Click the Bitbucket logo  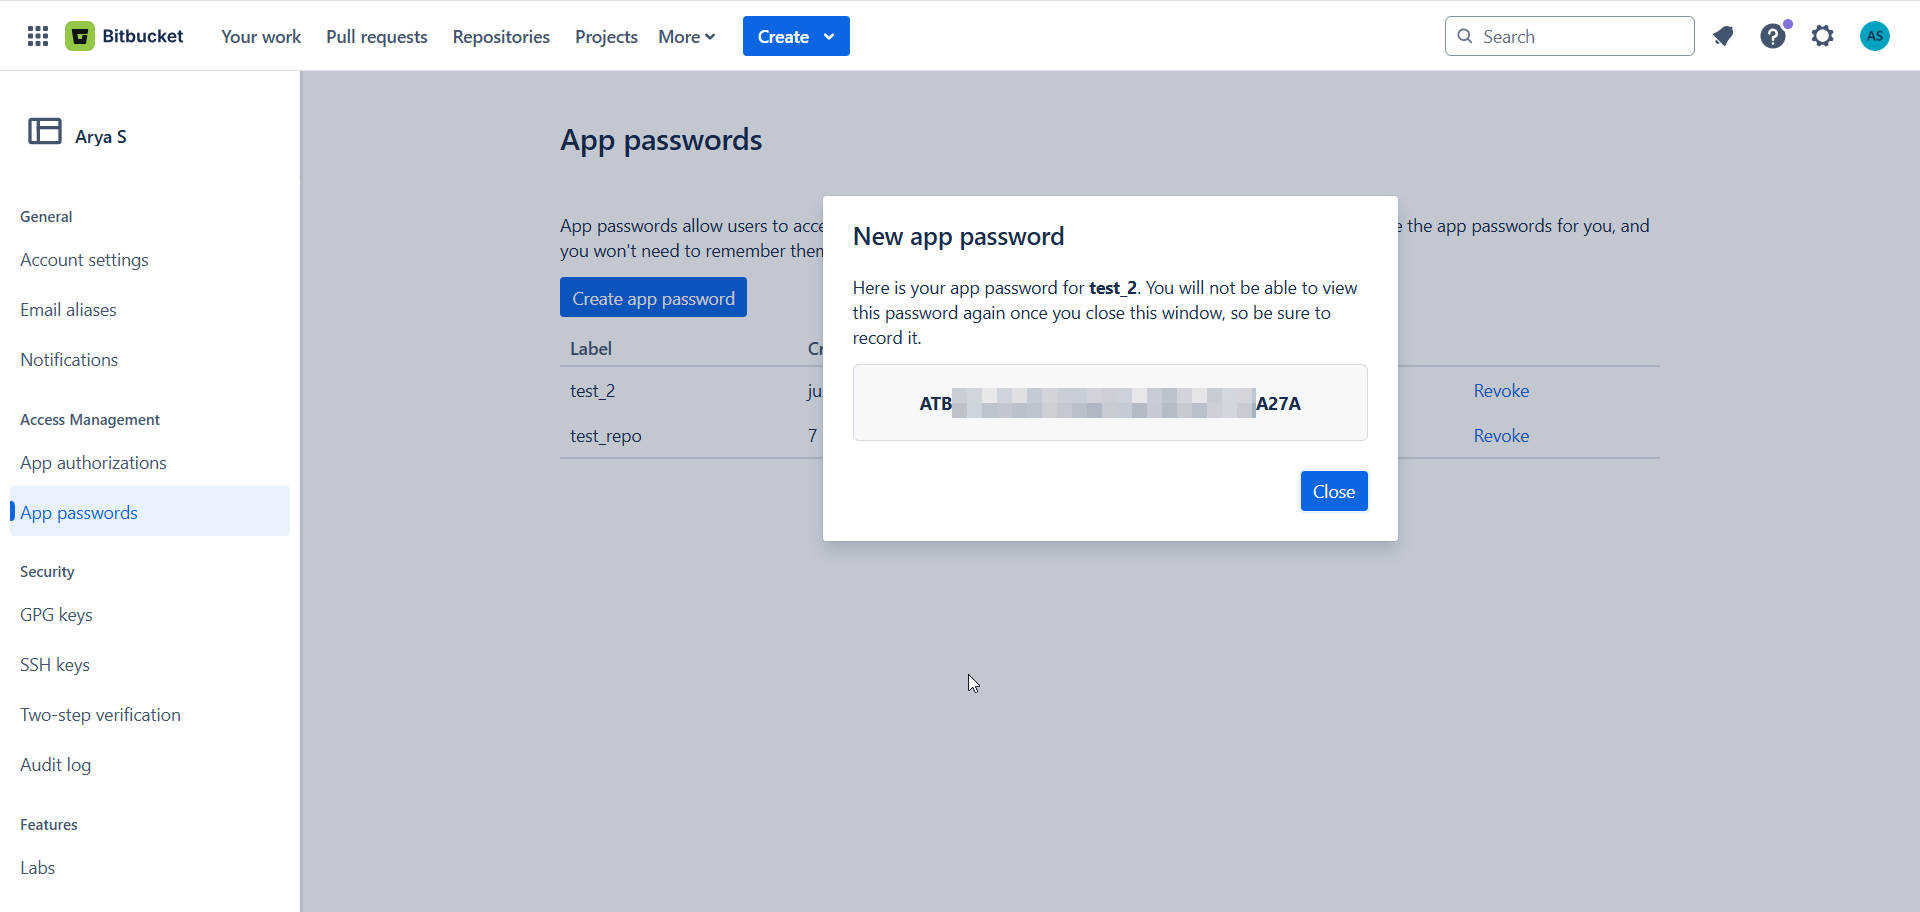[x=80, y=35]
